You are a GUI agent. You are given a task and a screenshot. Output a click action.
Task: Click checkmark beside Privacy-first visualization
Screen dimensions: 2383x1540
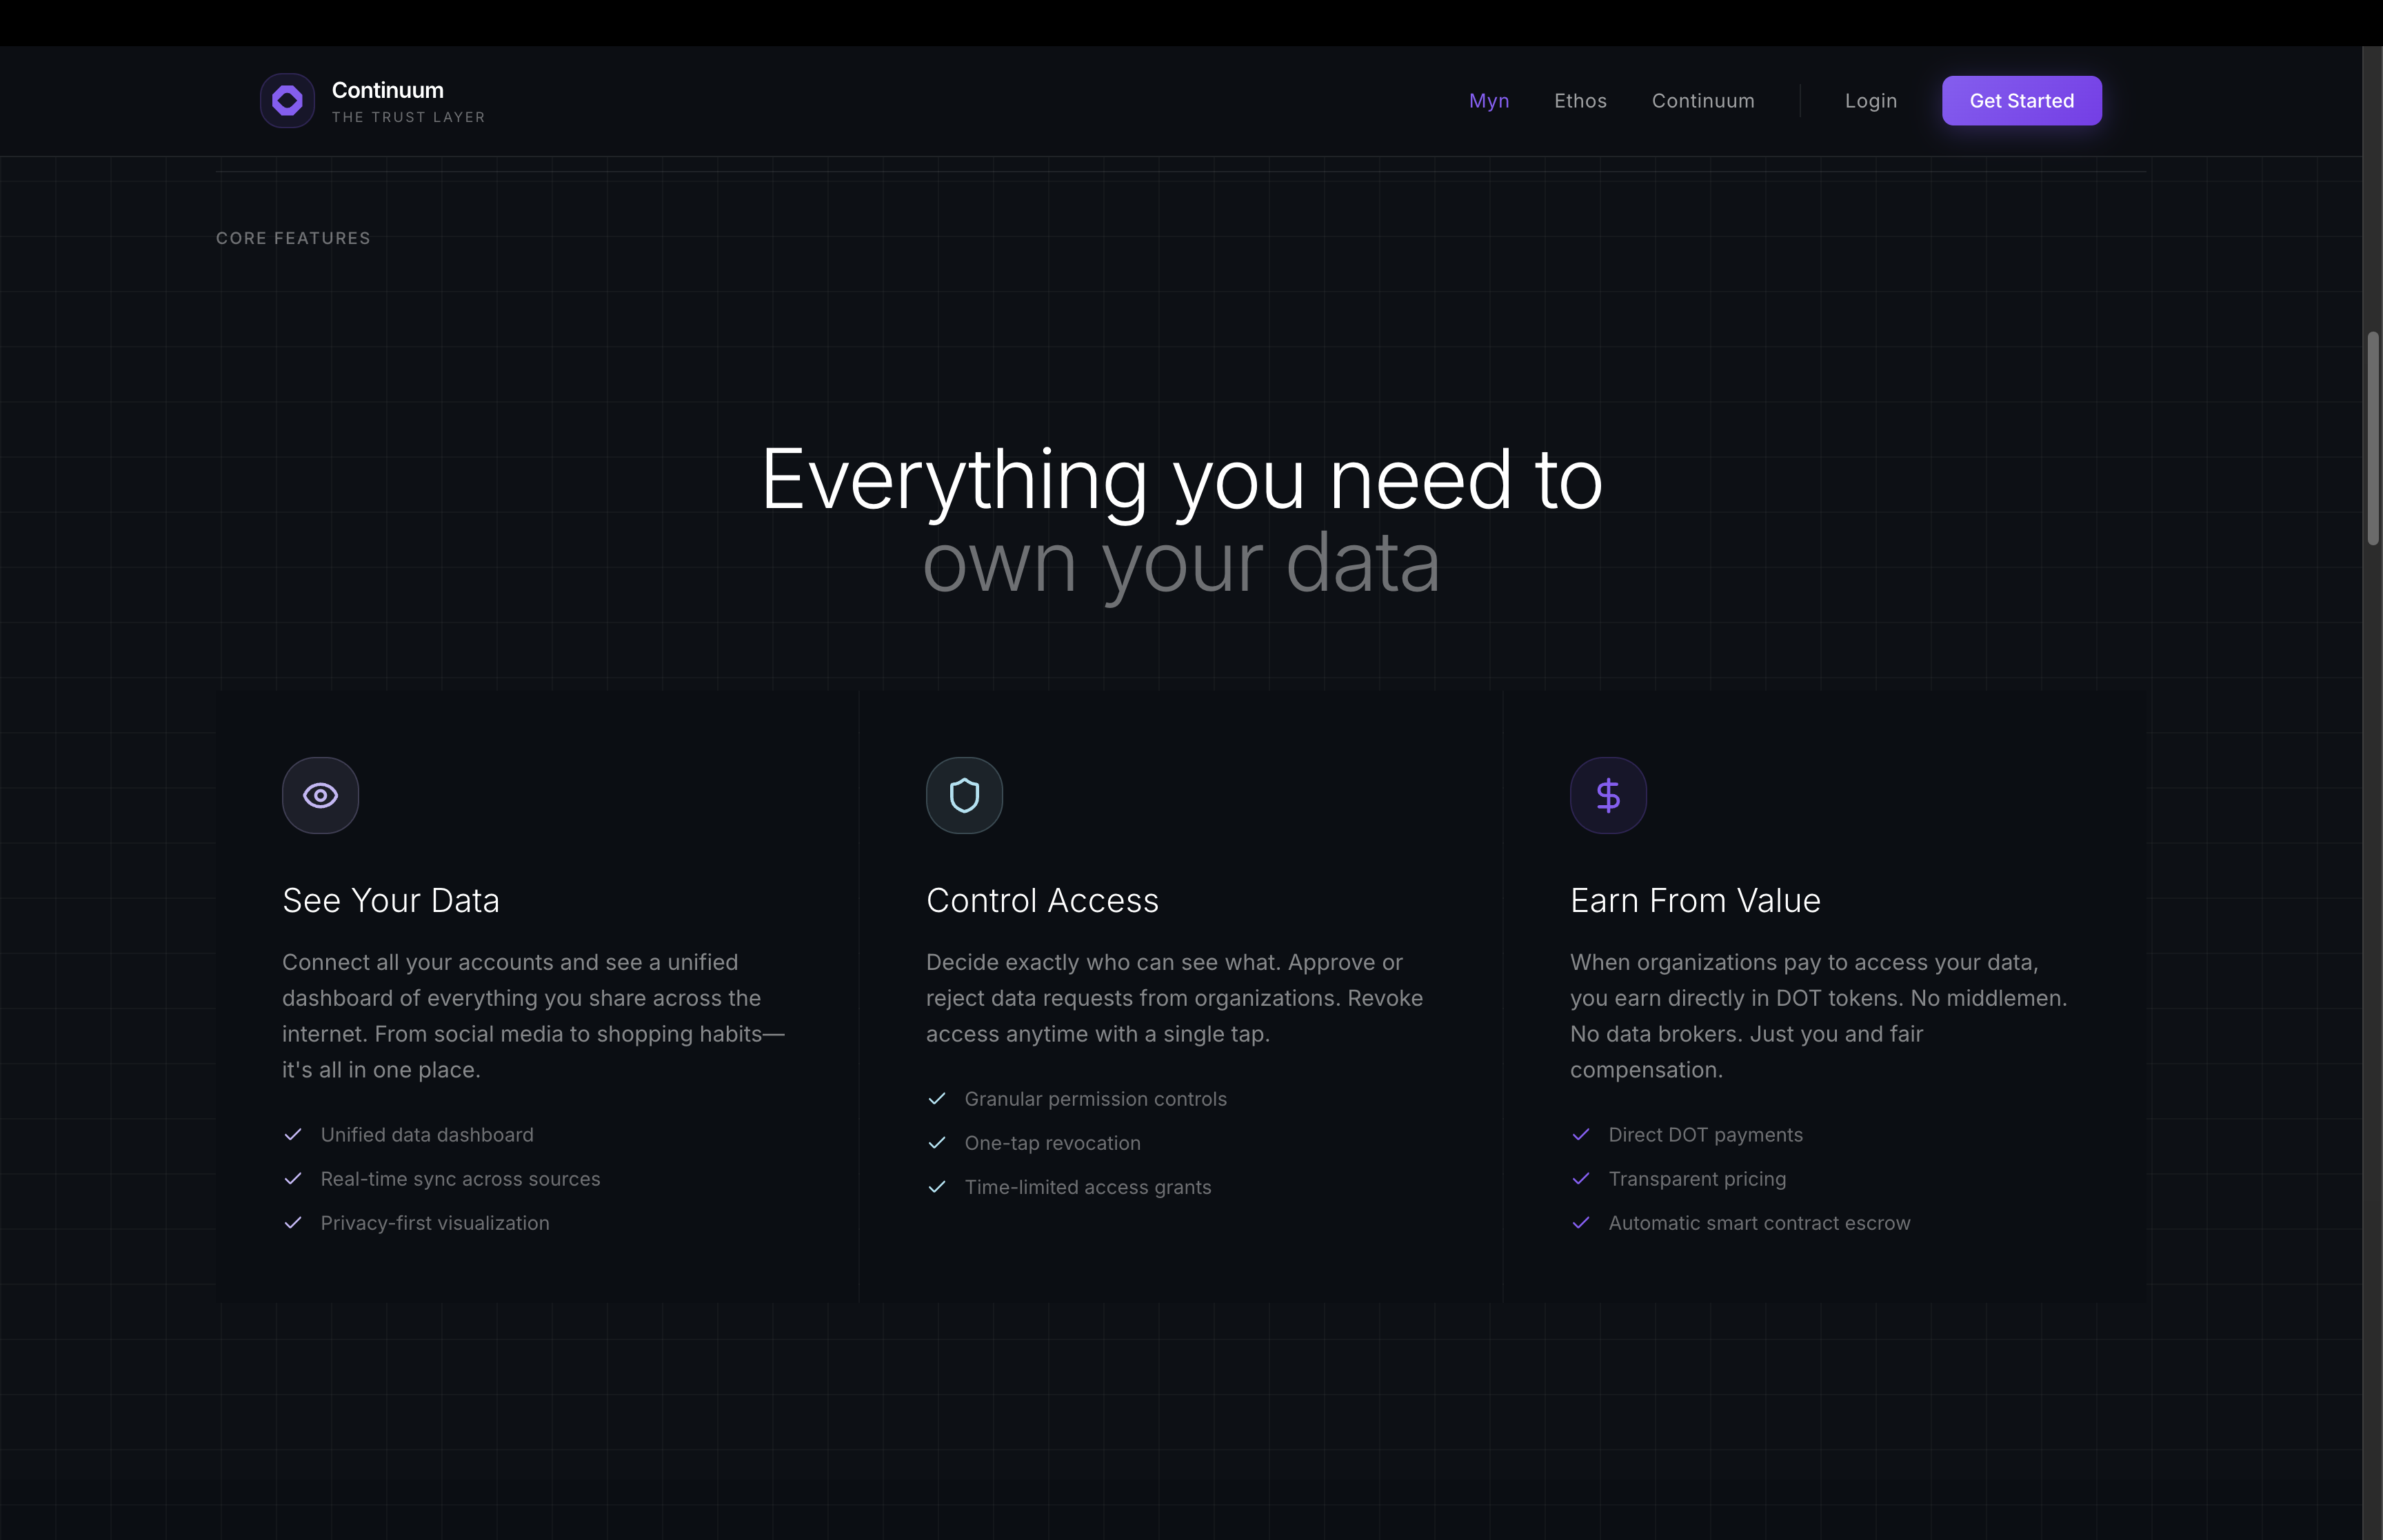[293, 1222]
